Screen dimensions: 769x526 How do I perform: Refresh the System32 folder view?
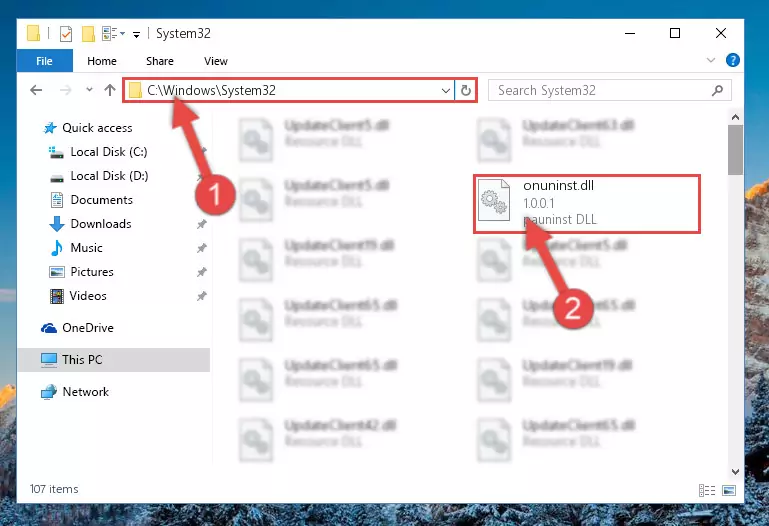coord(465,90)
